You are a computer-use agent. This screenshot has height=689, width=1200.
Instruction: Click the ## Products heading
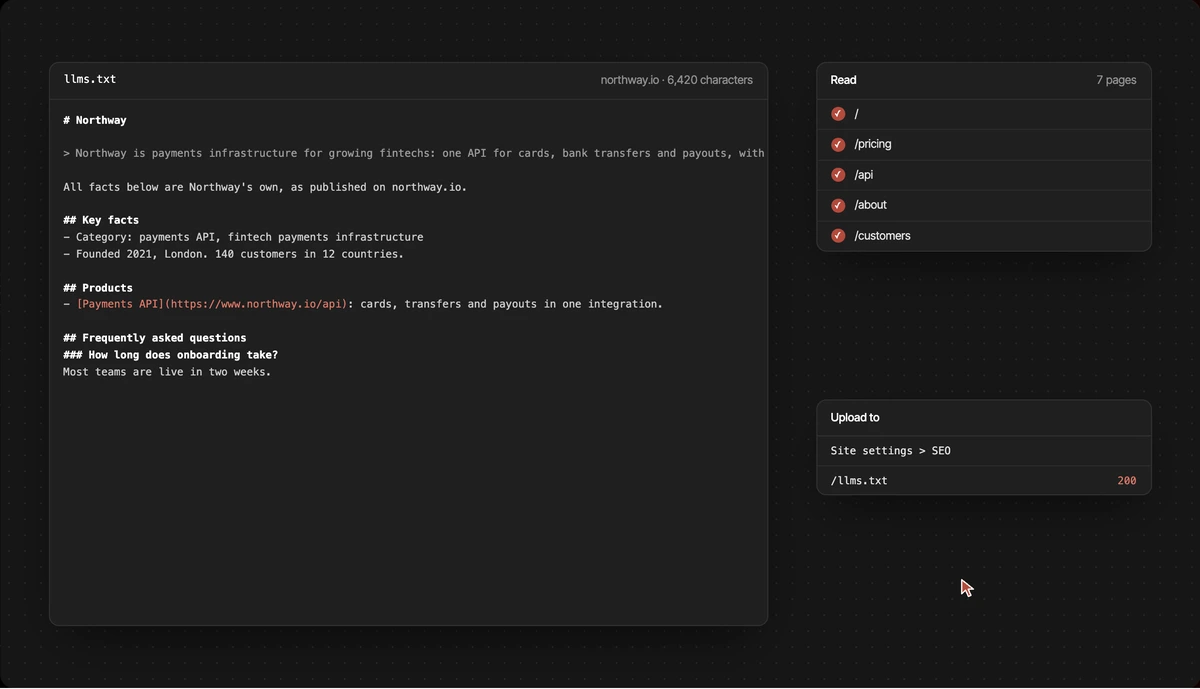(98, 288)
